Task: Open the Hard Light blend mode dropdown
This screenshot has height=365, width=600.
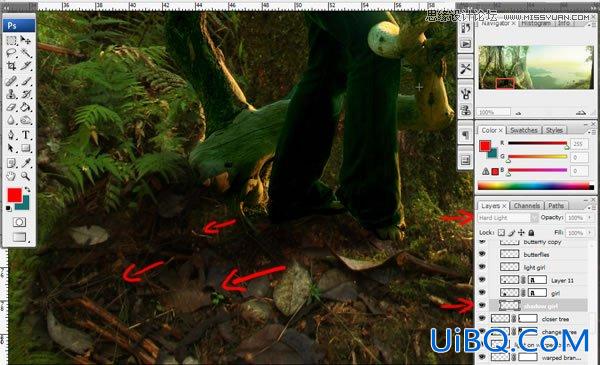Action: click(x=508, y=218)
